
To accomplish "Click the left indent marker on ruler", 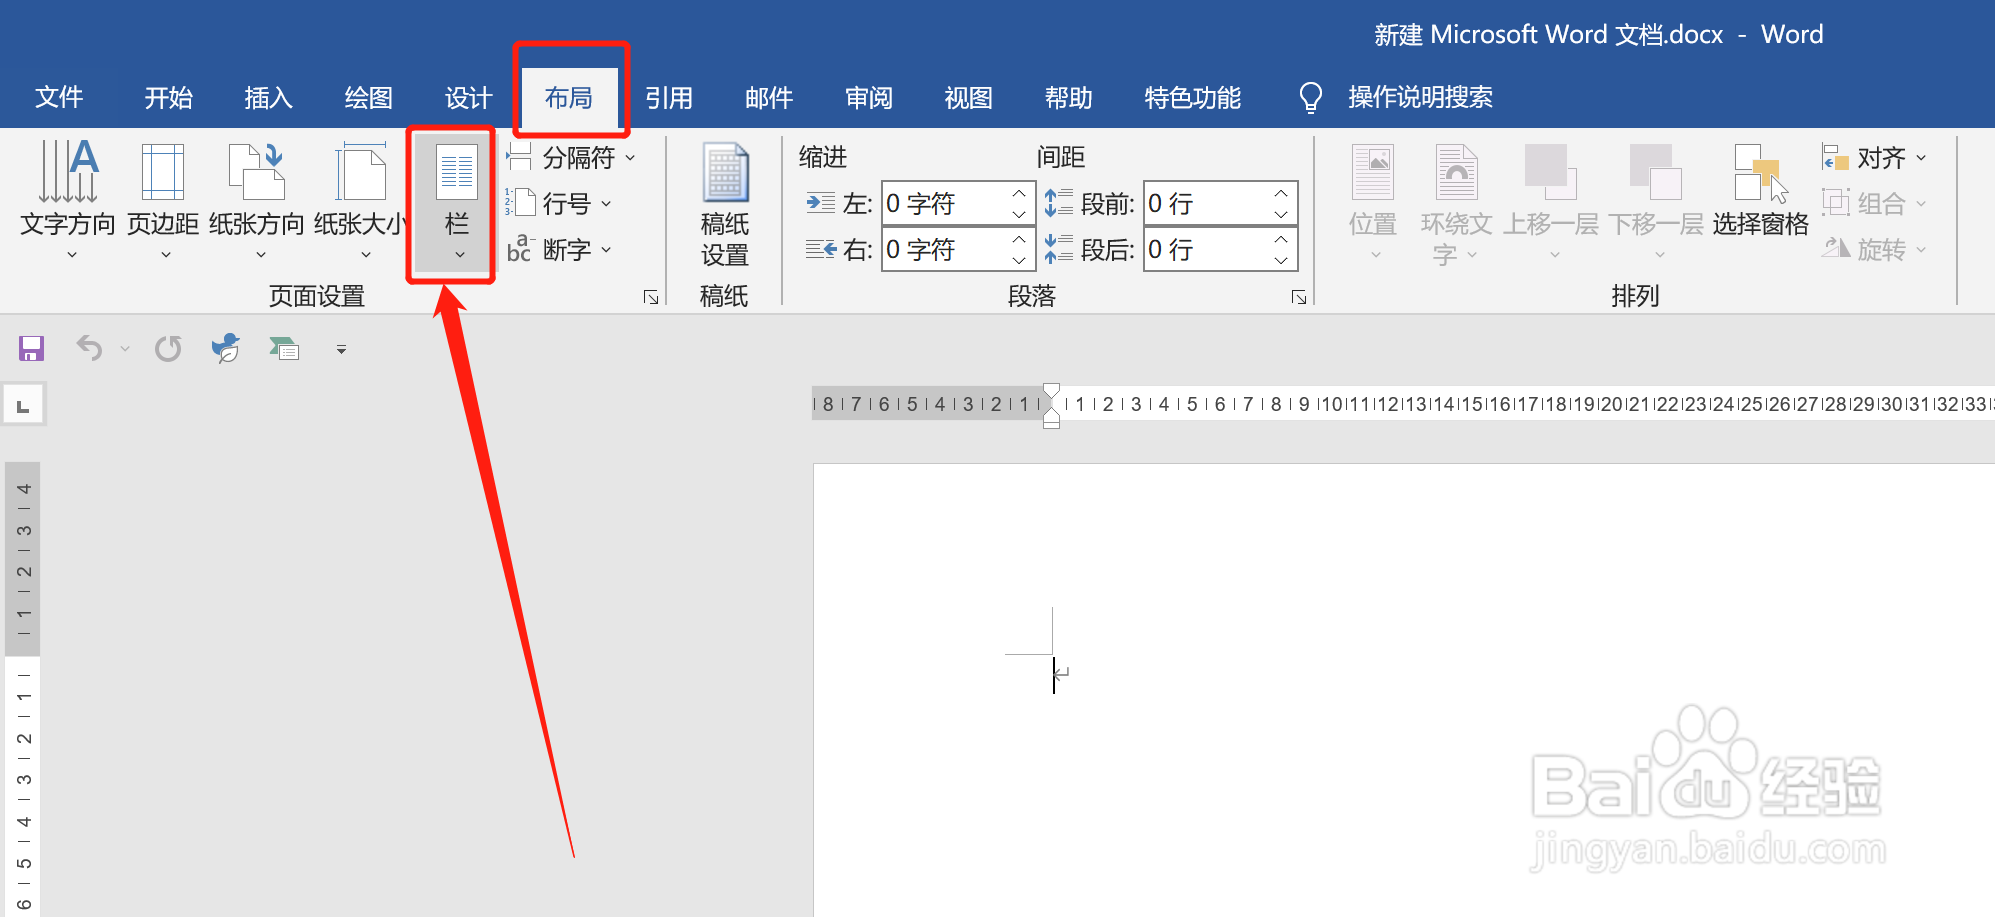I will coord(1051,423).
